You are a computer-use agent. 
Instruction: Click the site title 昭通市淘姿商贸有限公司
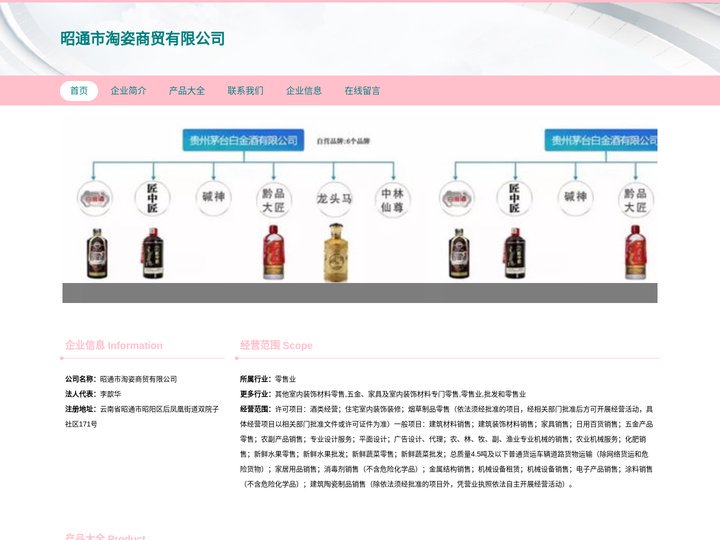pyautogui.click(x=142, y=39)
